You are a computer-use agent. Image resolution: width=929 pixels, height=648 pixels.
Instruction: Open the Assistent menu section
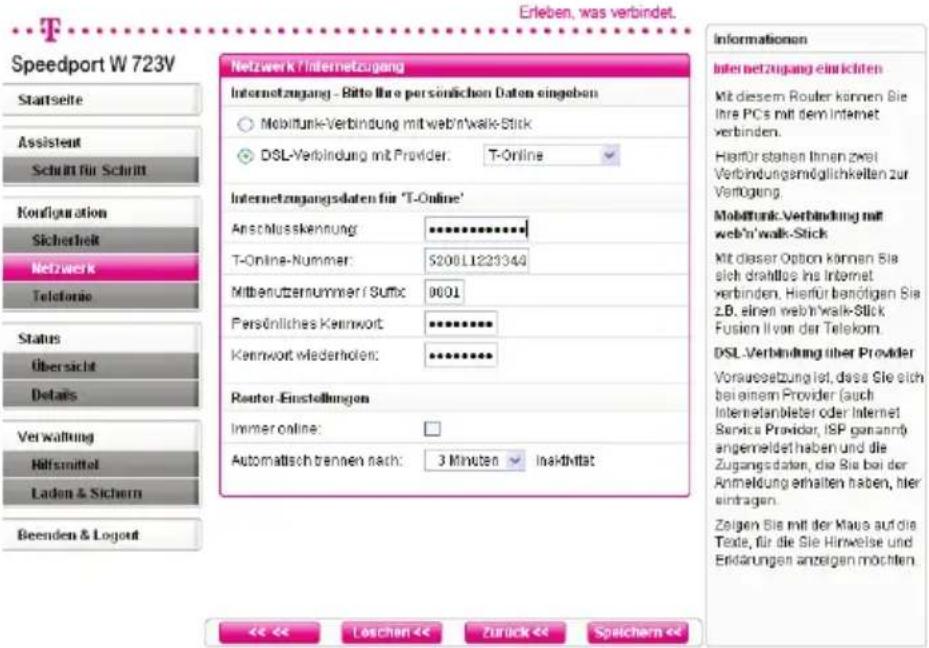click(x=101, y=142)
